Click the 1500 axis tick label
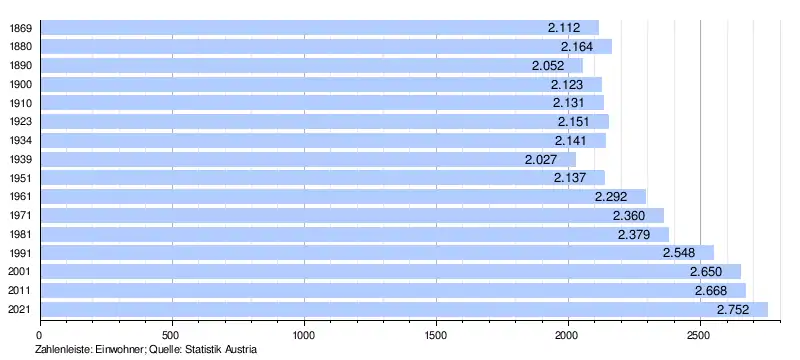 (436, 336)
